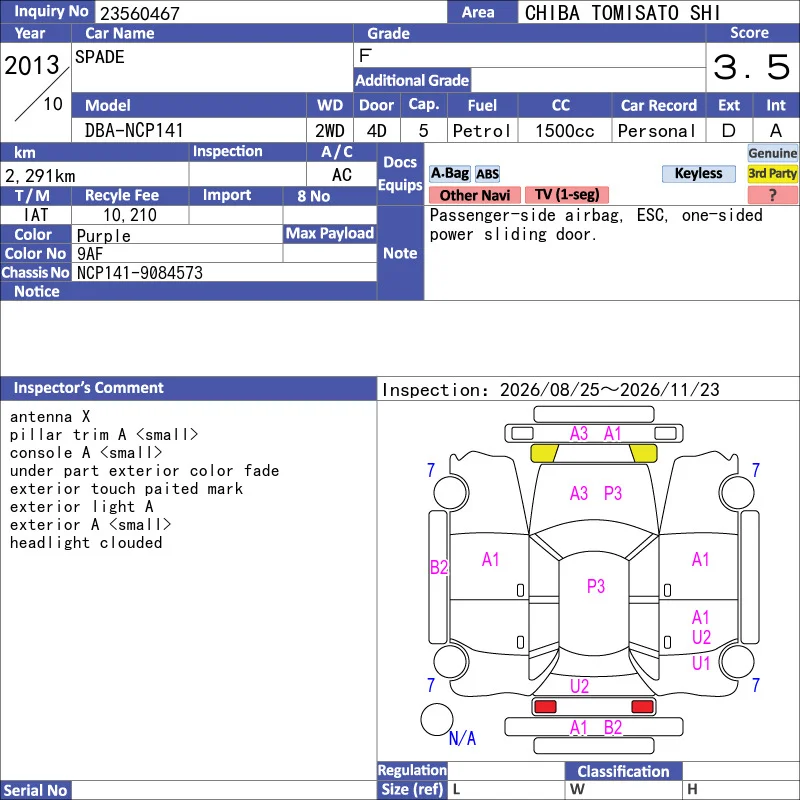Select the Keyless equipment badge
The width and height of the screenshot is (800, 800).
tap(698, 173)
